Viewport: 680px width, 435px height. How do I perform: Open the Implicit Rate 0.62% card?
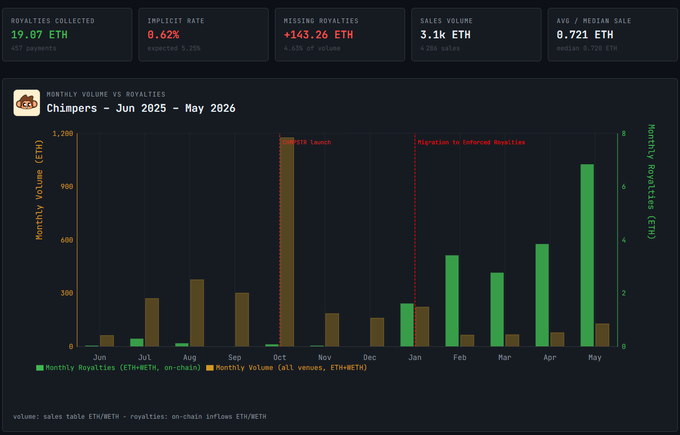[x=203, y=35]
